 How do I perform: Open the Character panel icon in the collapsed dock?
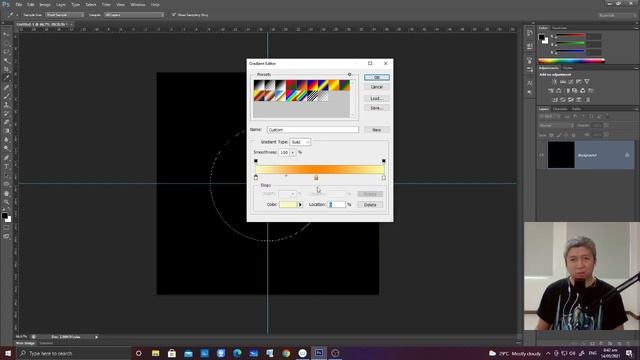[x=529, y=83]
